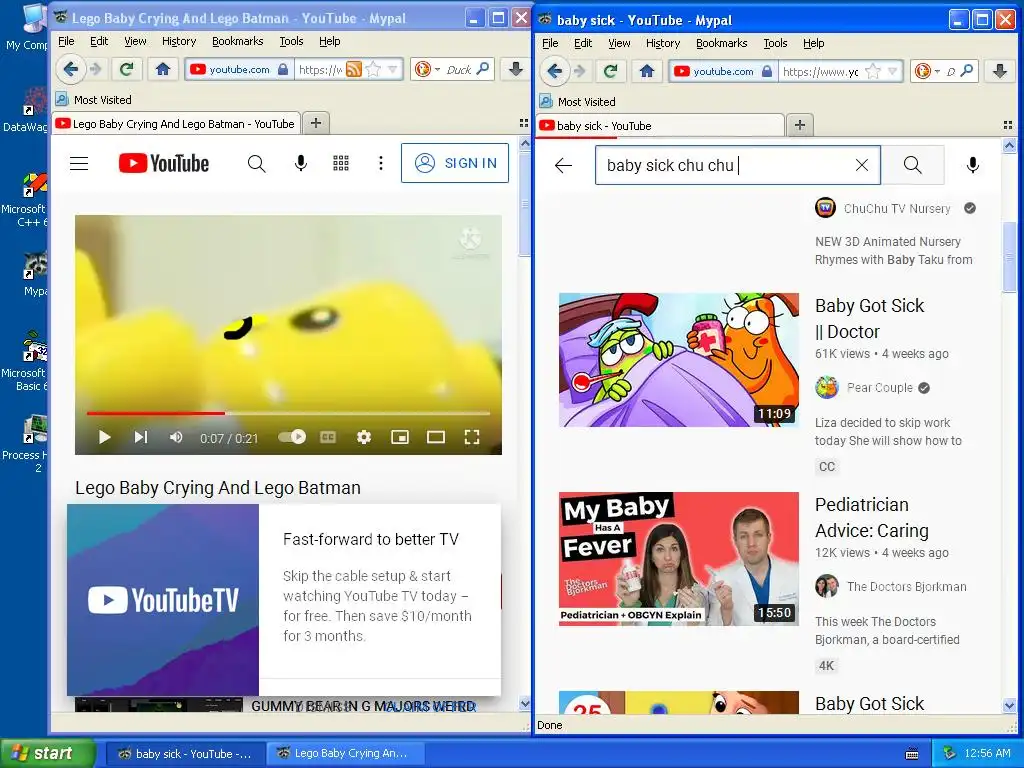
Task: Click RSS feed icon in left address bar
Action: [353, 69]
